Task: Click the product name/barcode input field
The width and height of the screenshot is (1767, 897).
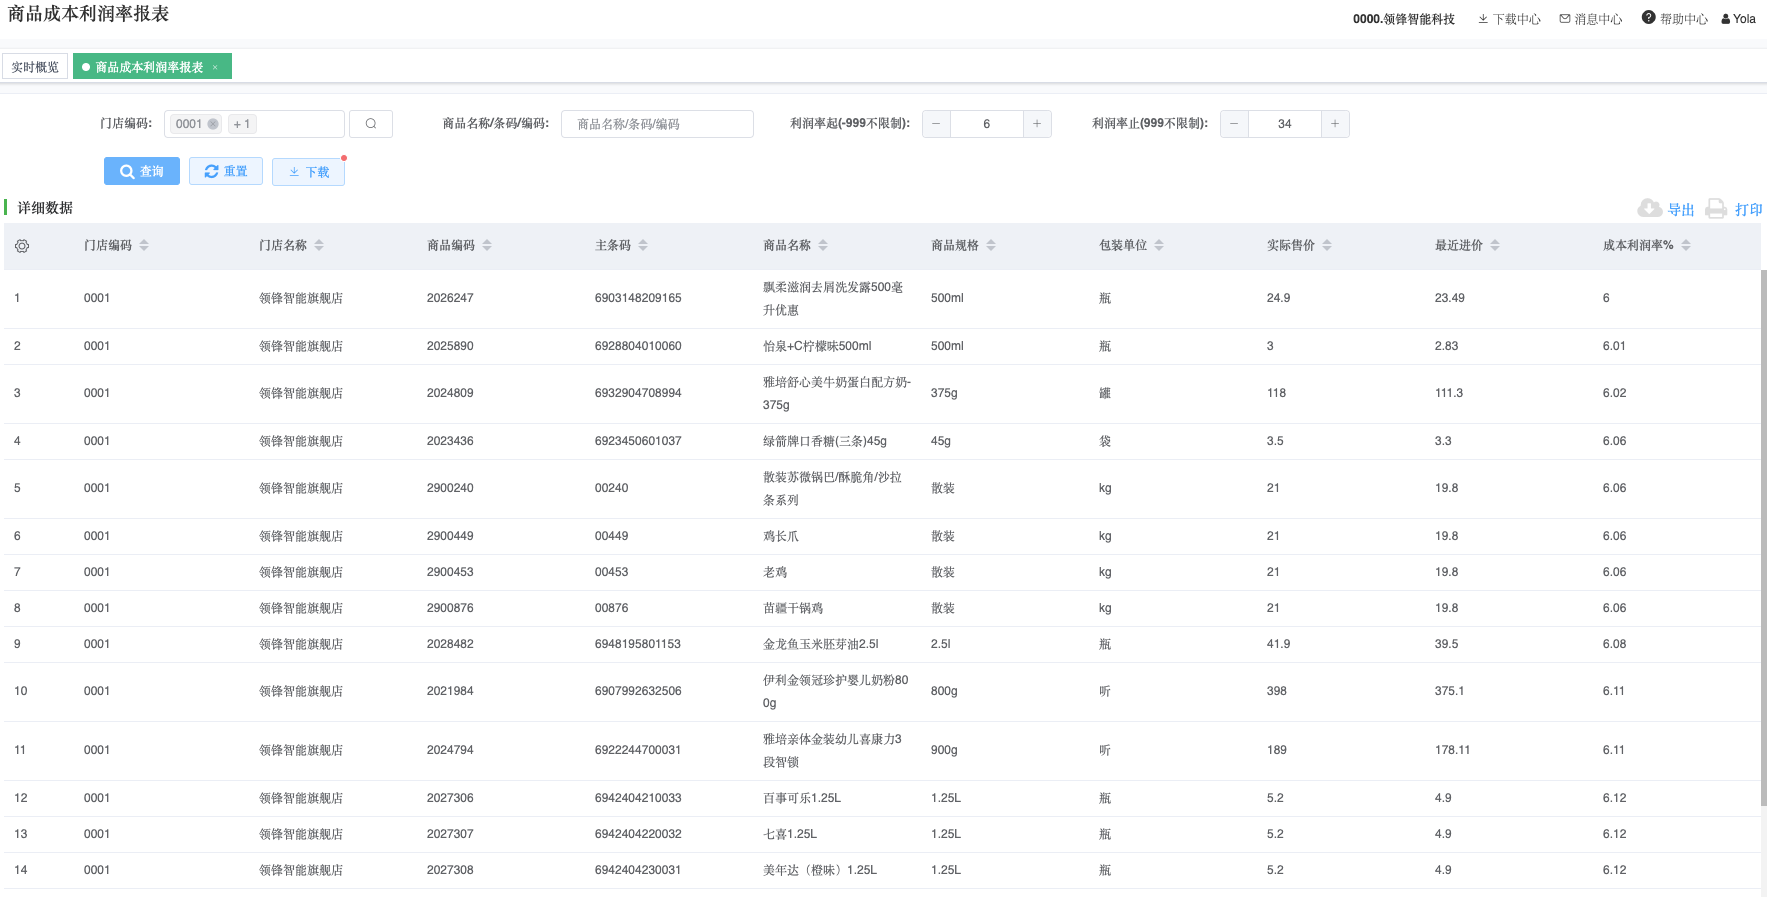Action: pyautogui.click(x=657, y=124)
